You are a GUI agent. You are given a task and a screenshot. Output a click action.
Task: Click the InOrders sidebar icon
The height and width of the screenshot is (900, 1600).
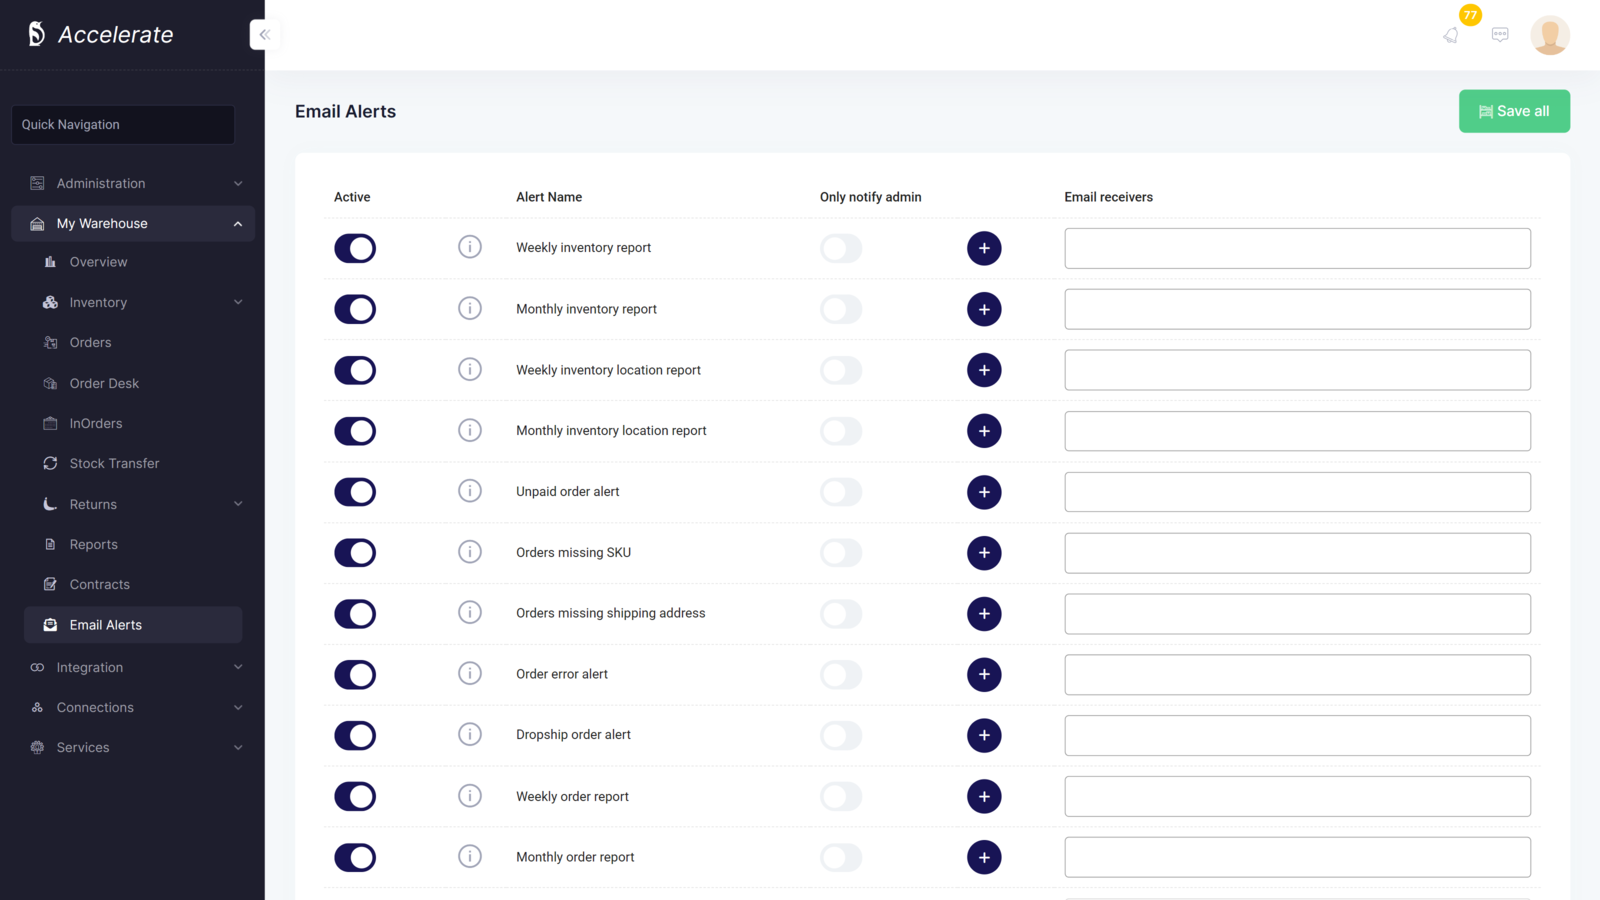click(49, 423)
